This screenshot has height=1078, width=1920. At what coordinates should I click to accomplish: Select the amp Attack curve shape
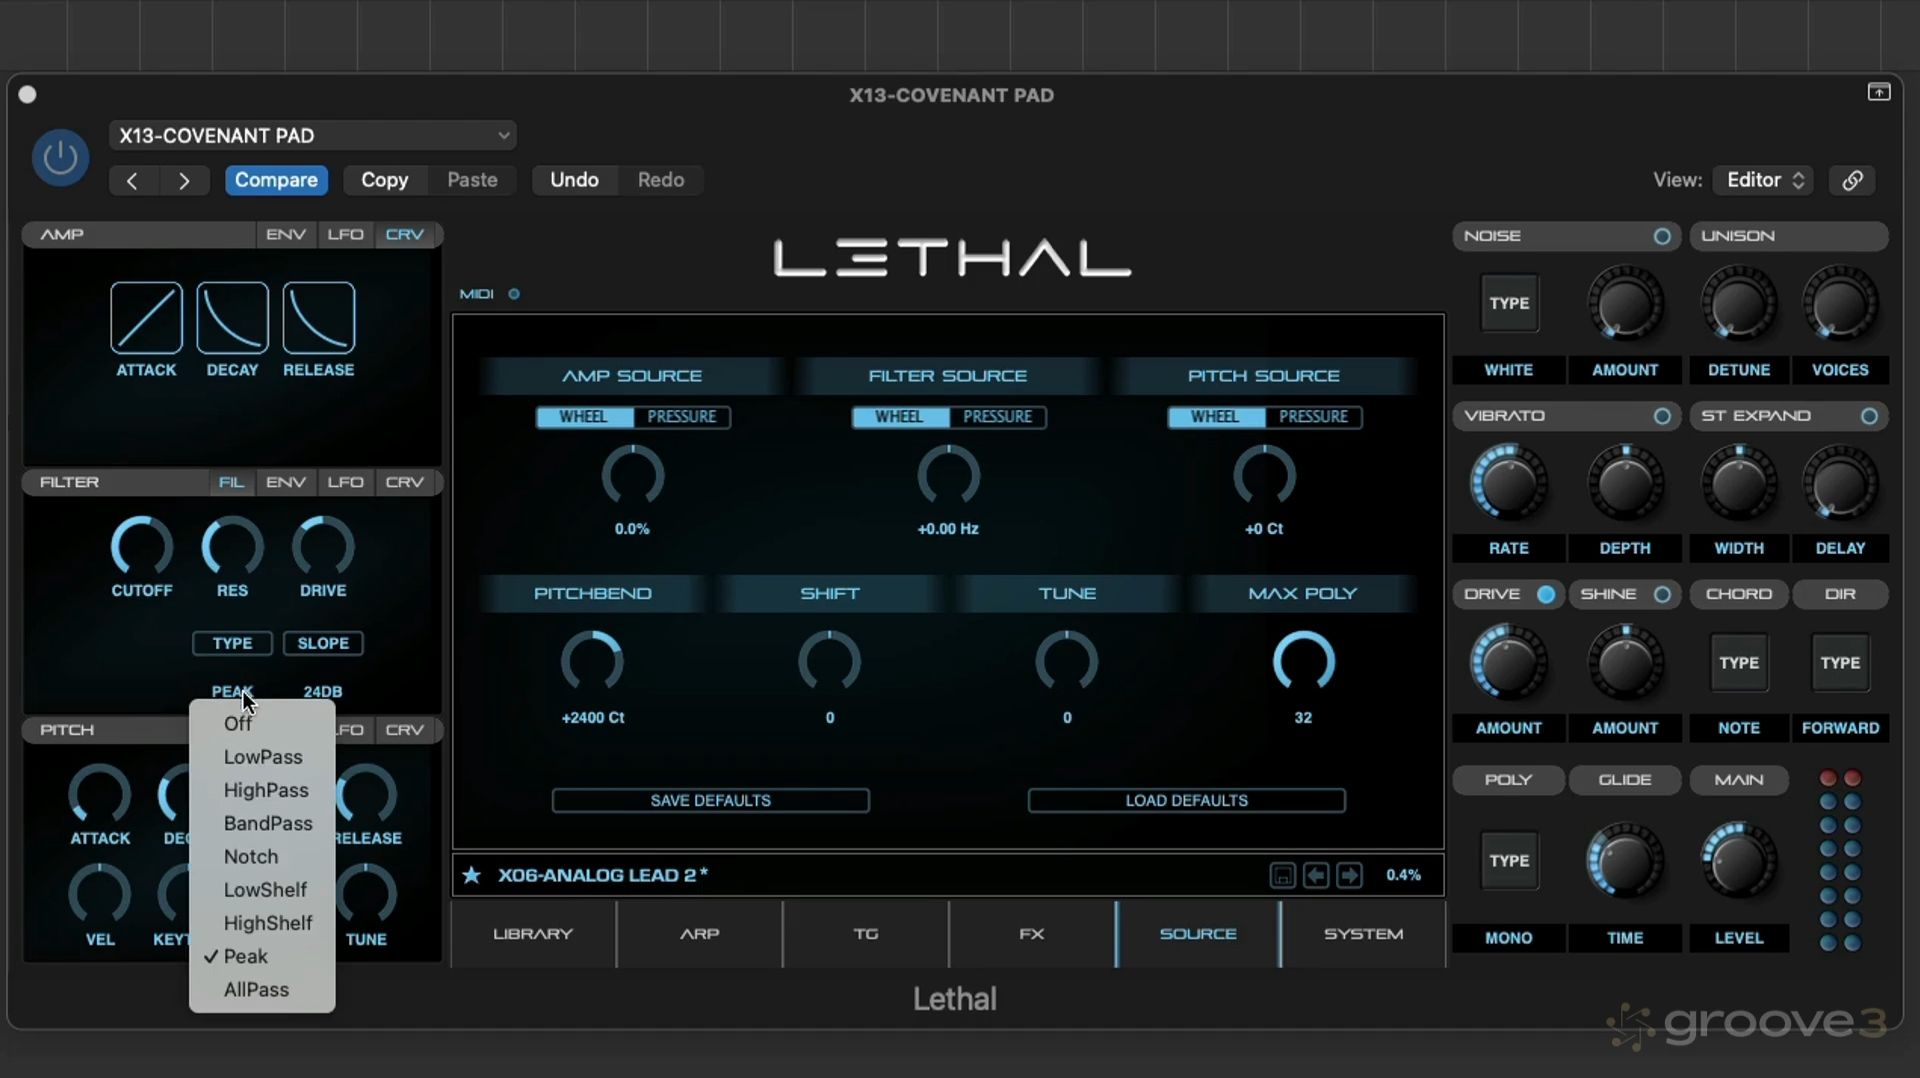pos(146,318)
